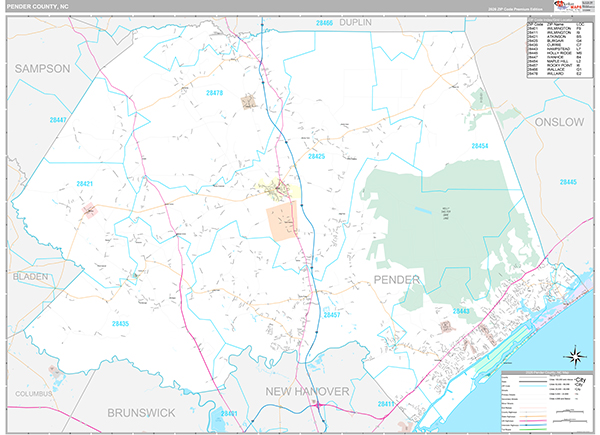Viewport: 600px width, 435px height.
Task: Select BURGAW row in ZIP index table
Action: (x=558, y=40)
